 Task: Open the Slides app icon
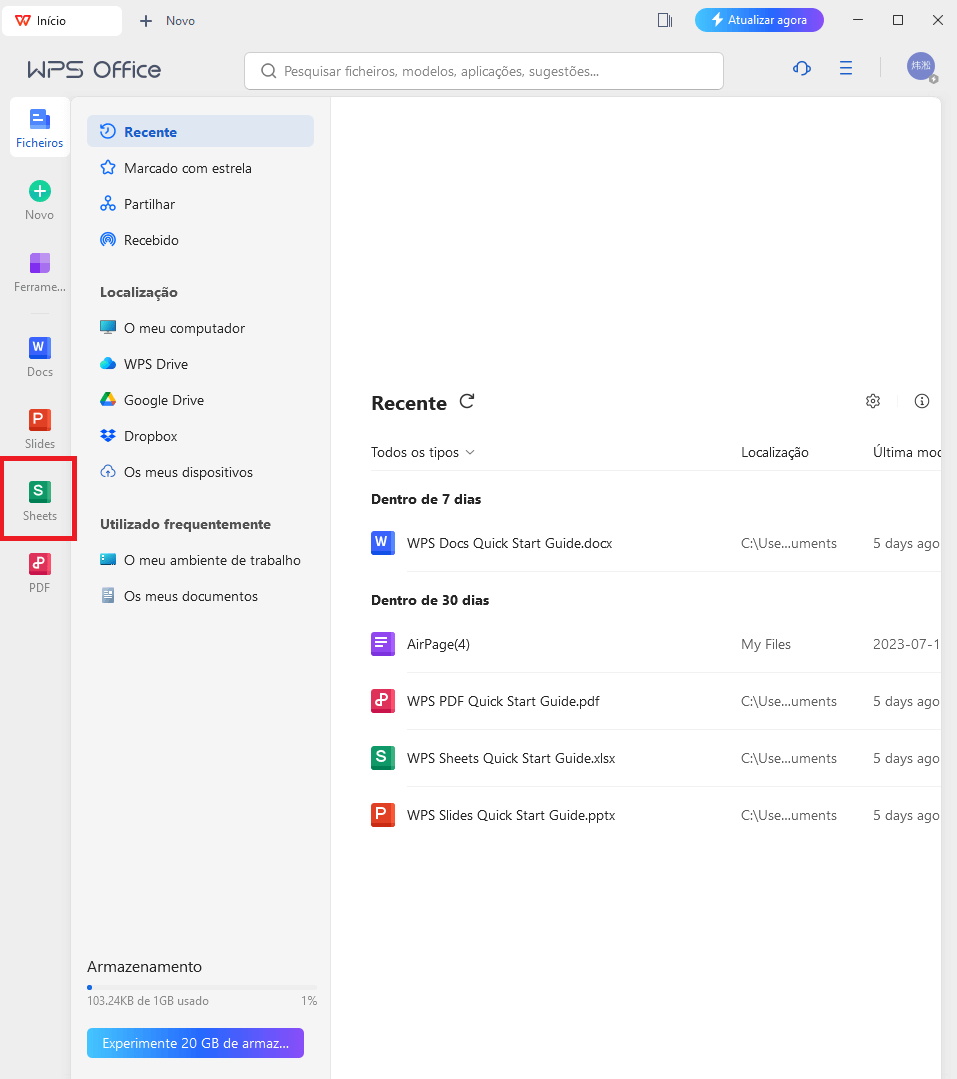(39, 420)
